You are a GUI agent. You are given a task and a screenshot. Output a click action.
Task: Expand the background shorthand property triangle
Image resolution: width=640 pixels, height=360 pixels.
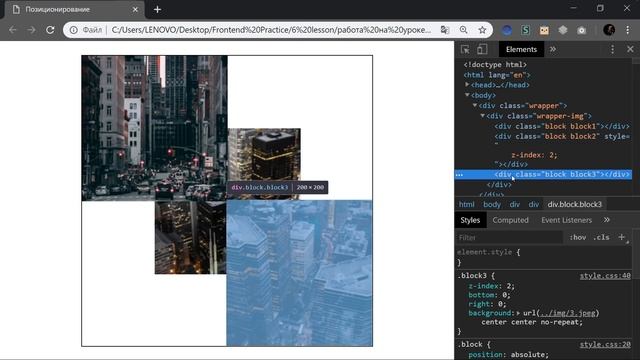[518, 313]
